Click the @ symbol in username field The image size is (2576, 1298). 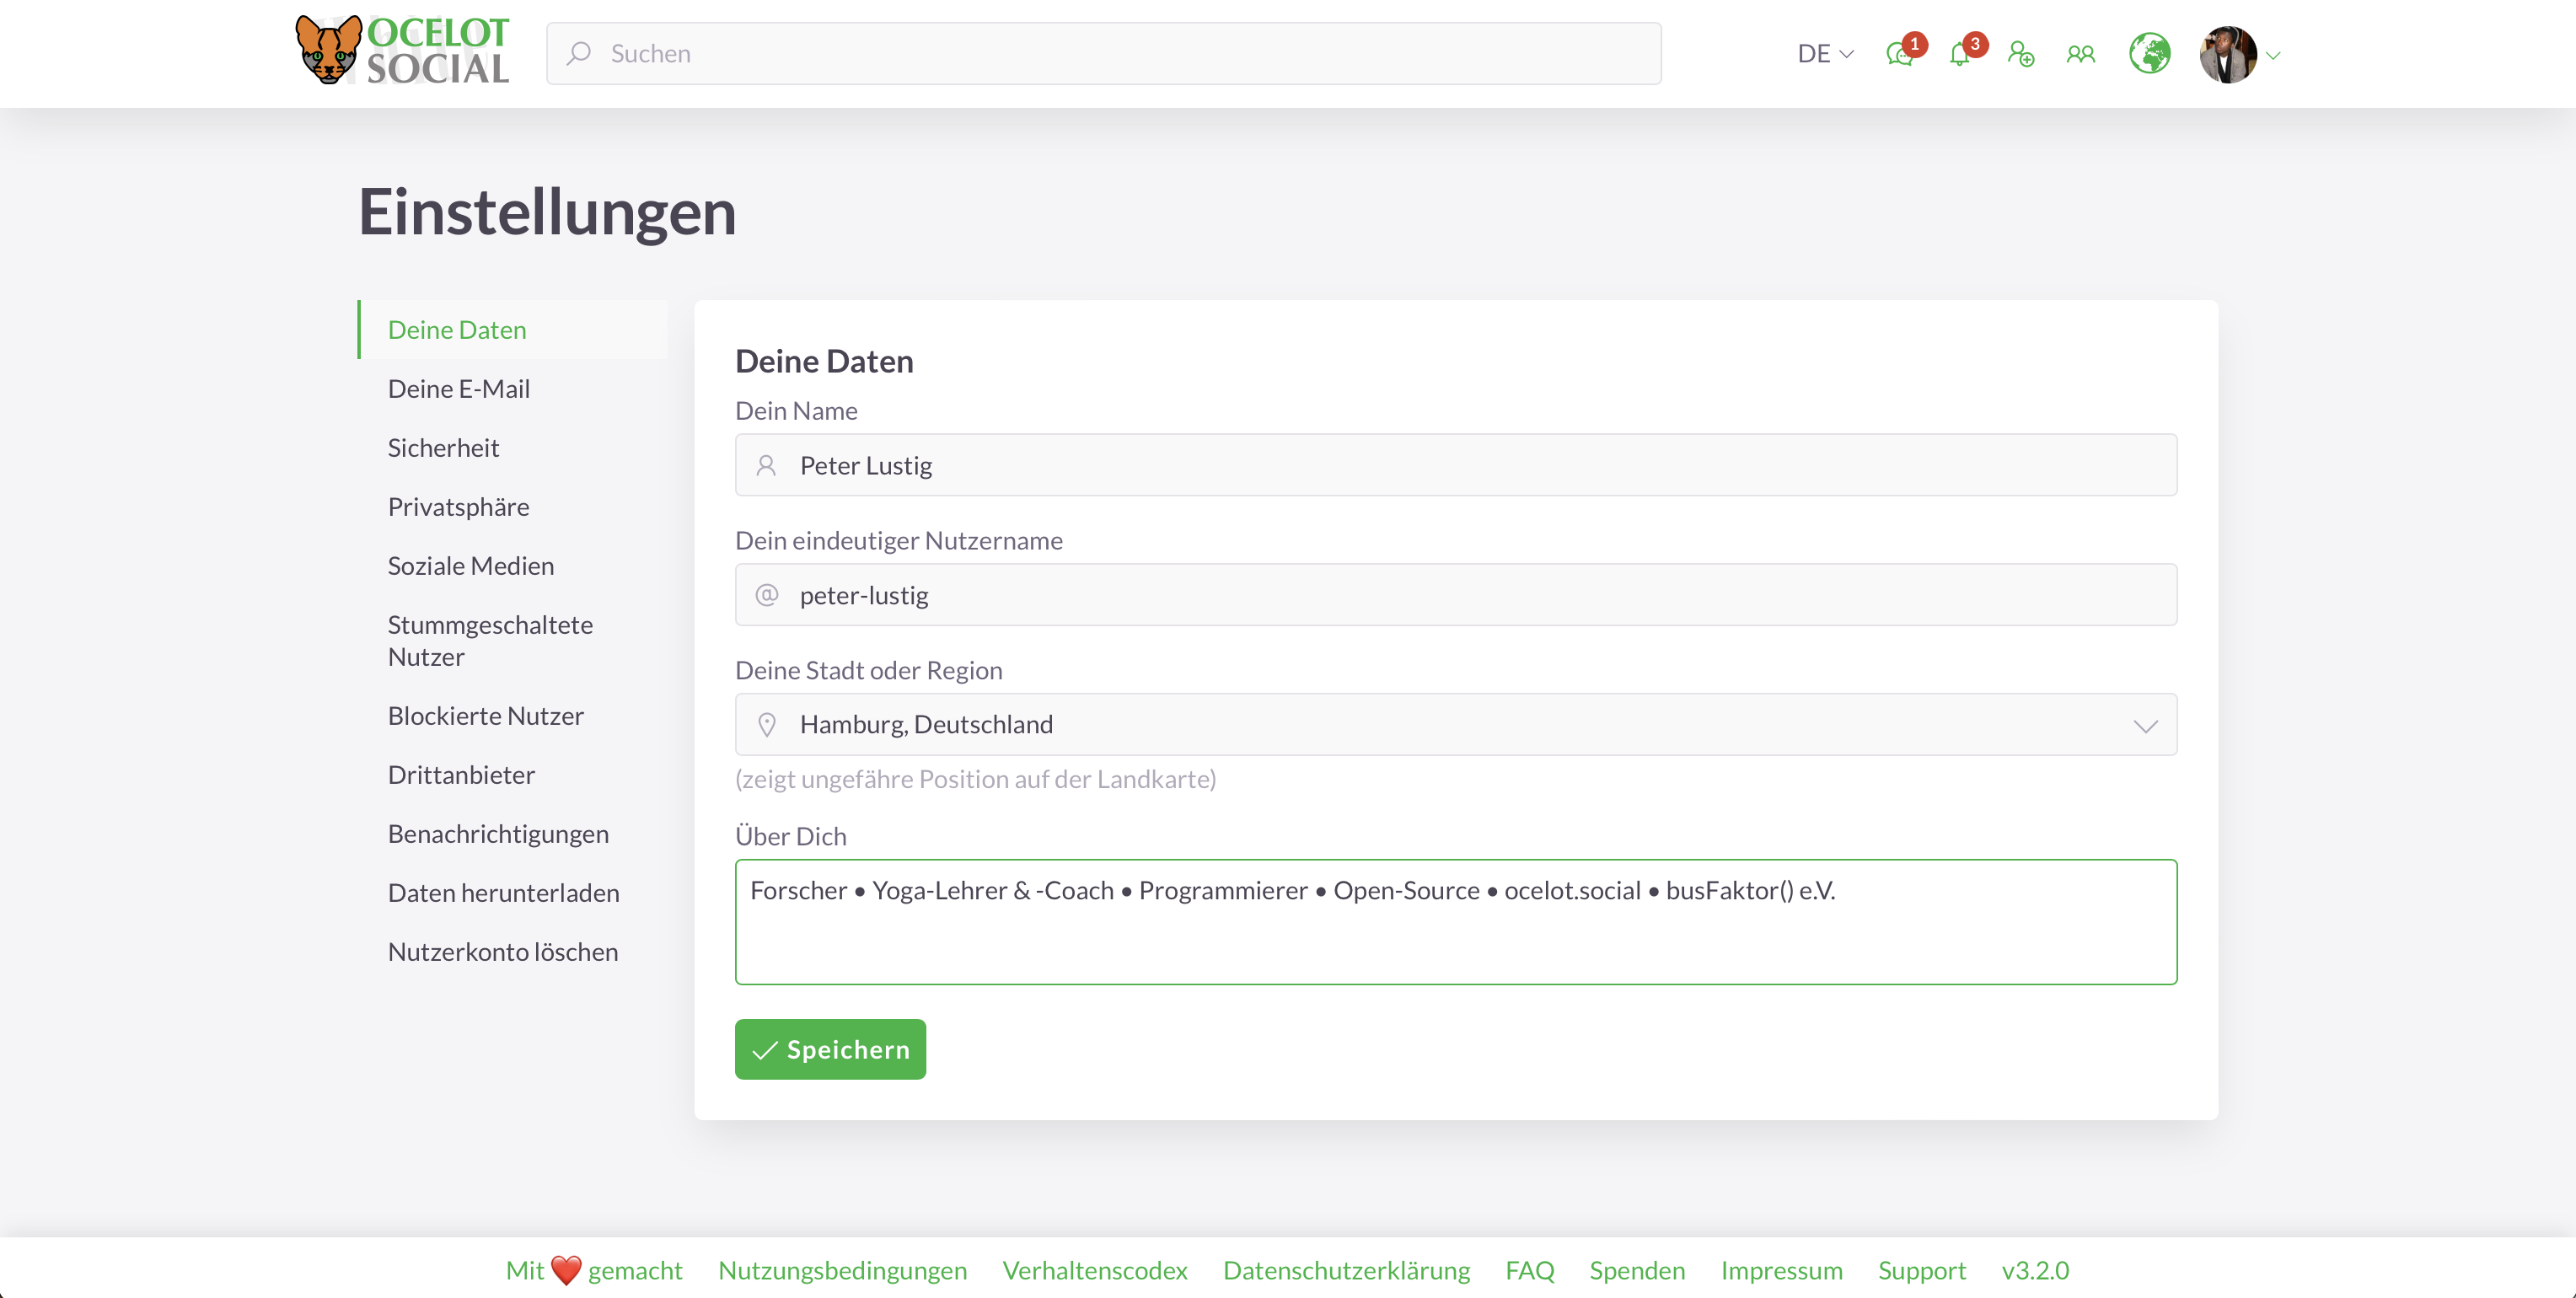coord(767,594)
